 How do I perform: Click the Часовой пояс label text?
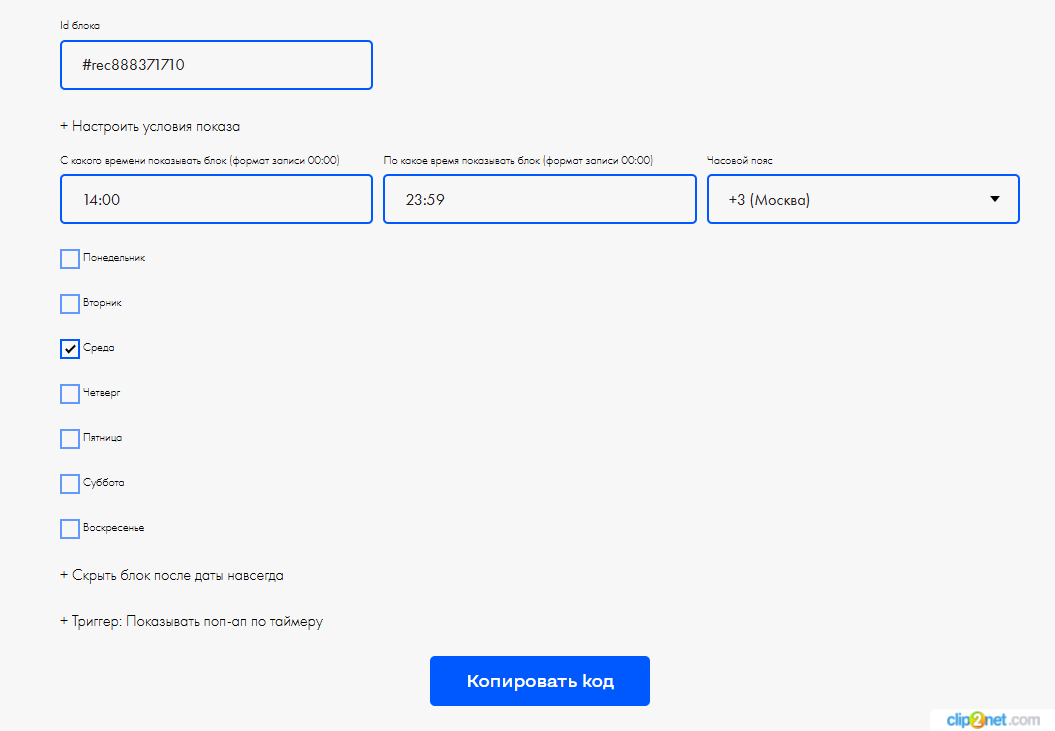tap(739, 160)
